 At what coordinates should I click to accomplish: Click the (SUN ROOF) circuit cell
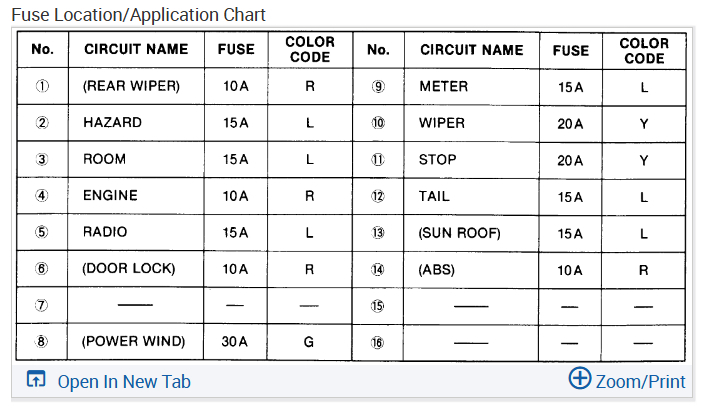(x=459, y=233)
